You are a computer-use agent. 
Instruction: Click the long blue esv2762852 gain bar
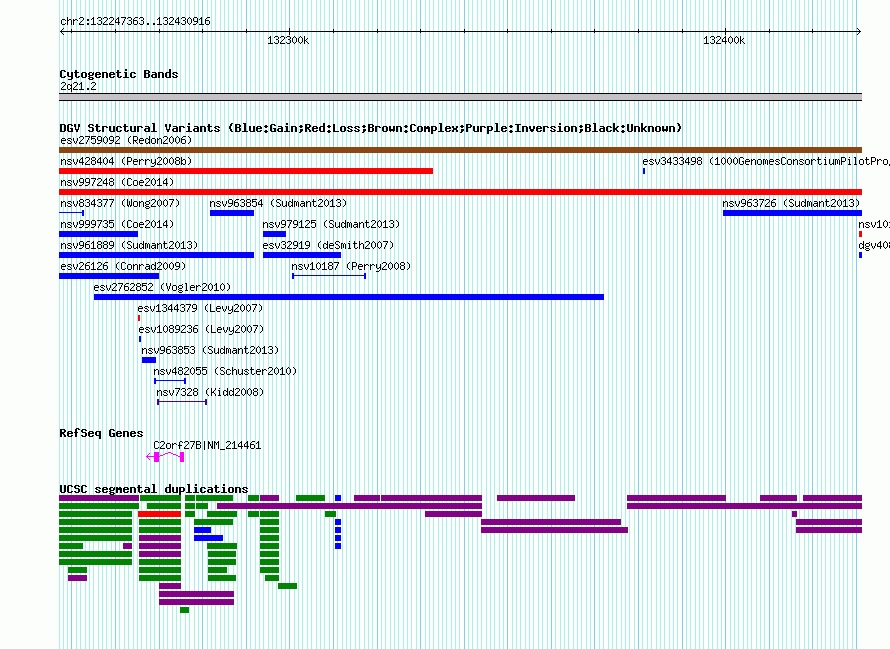pos(349,297)
